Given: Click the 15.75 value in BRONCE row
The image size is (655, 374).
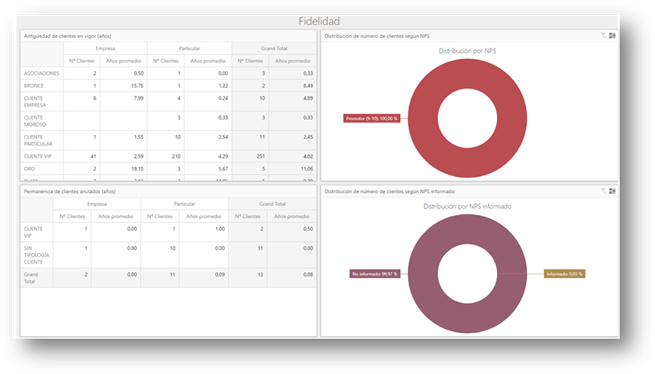Looking at the screenshot, I should point(137,86).
